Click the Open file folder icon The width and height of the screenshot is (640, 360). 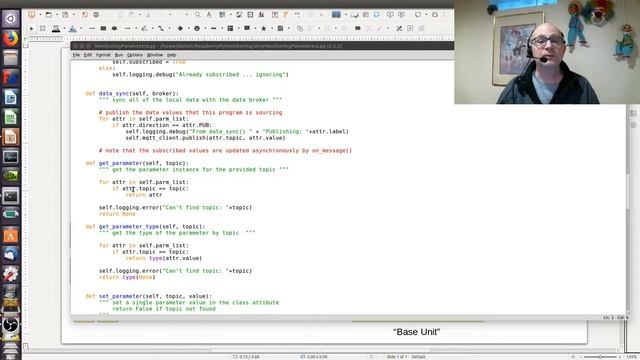pyautogui.click(x=49, y=15)
